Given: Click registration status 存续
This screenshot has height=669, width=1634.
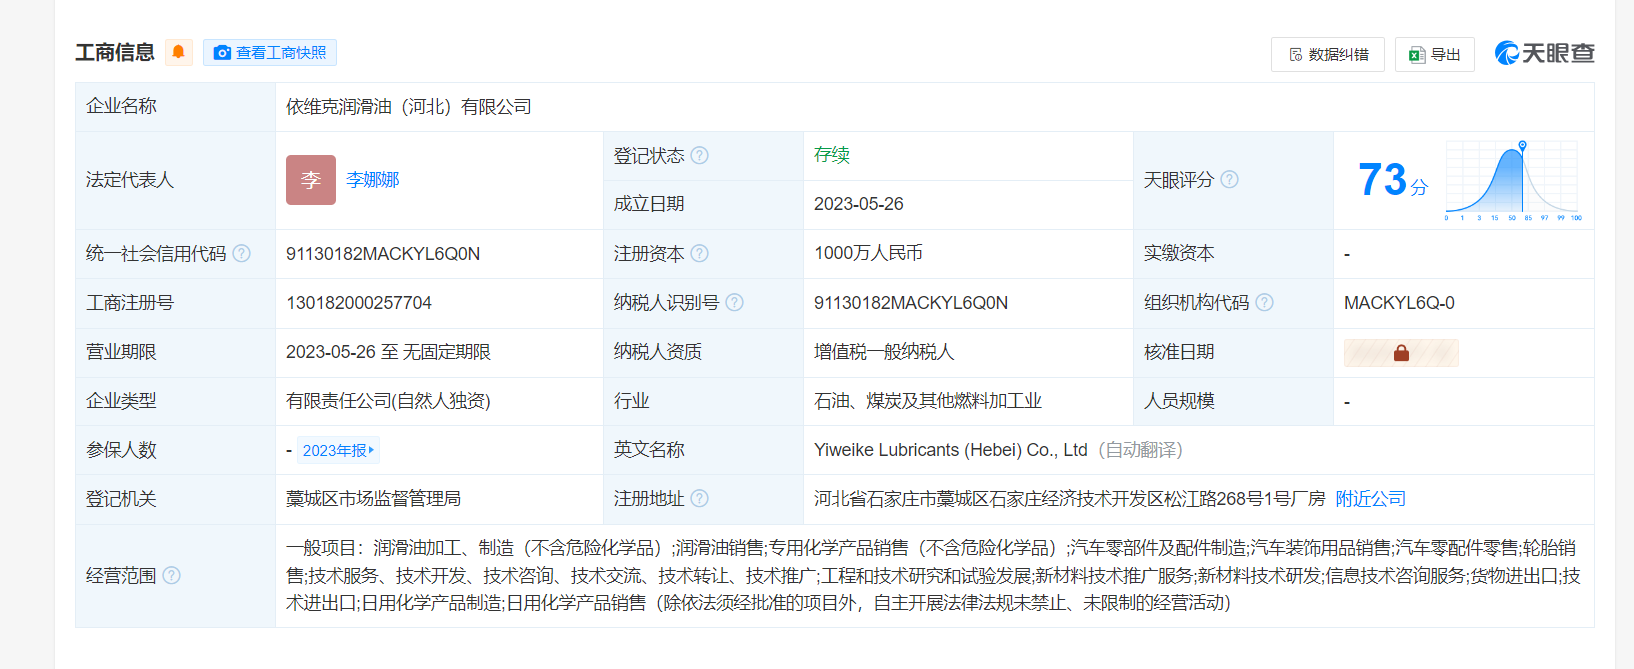Looking at the screenshot, I should 832,155.
